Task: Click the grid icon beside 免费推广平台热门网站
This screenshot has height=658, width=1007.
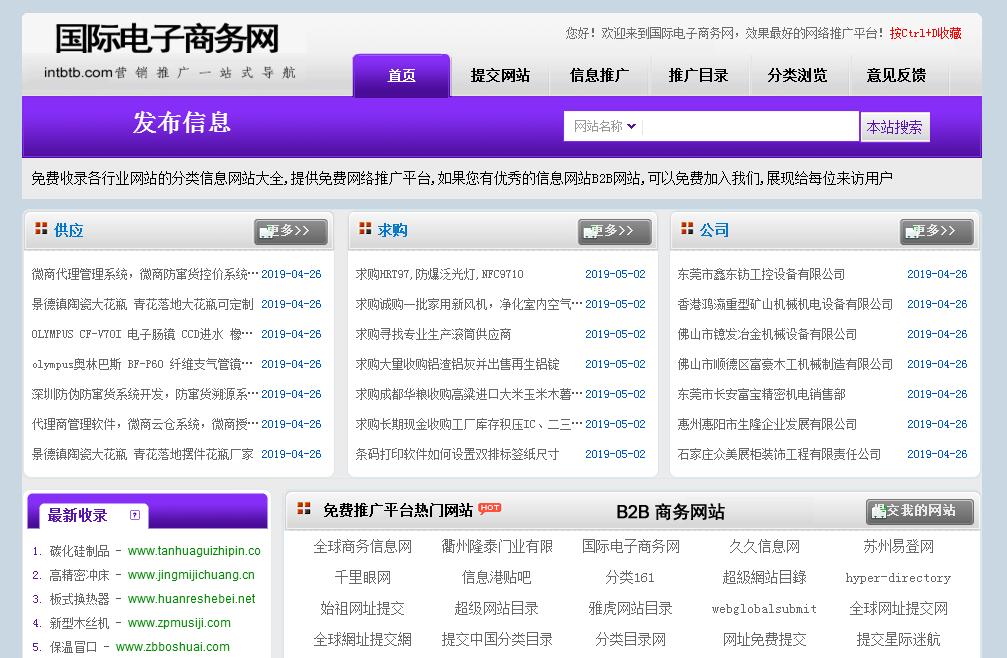Action: [x=304, y=509]
